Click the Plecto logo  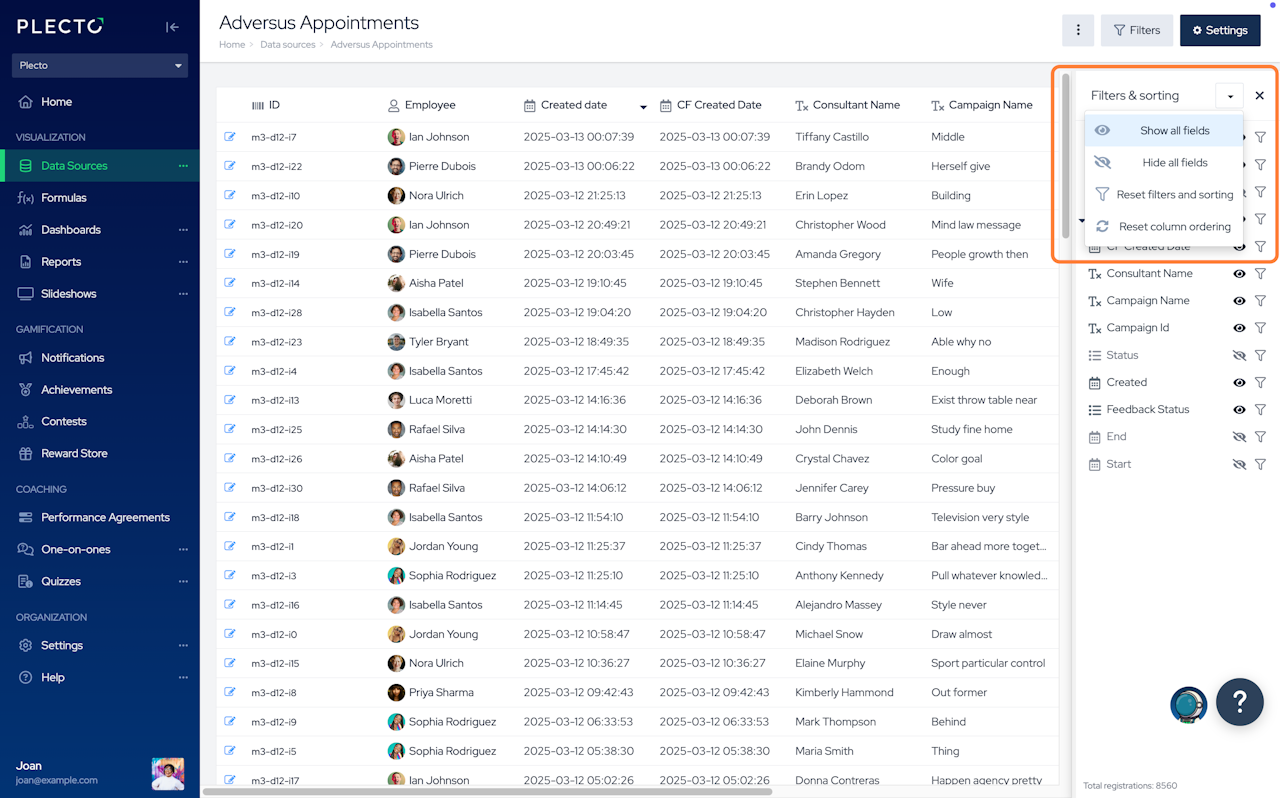point(60,27)
